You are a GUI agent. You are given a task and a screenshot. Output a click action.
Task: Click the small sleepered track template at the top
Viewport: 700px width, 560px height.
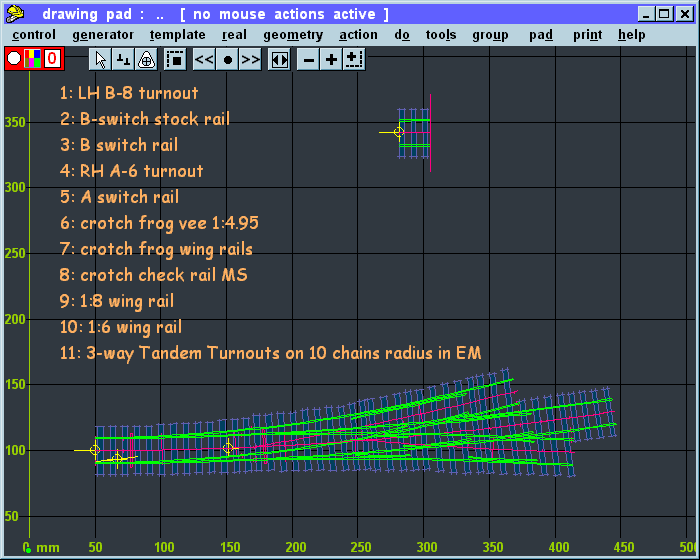tap(414, 133)
